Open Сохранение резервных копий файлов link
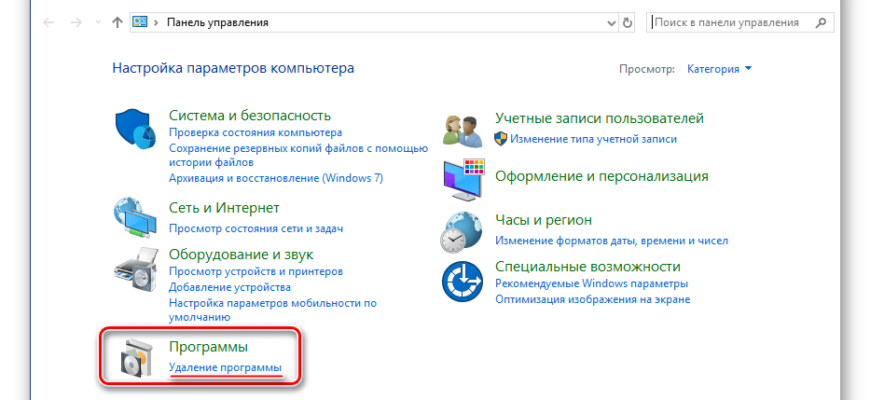Viewport: 870px width, 400px height. 299,155
